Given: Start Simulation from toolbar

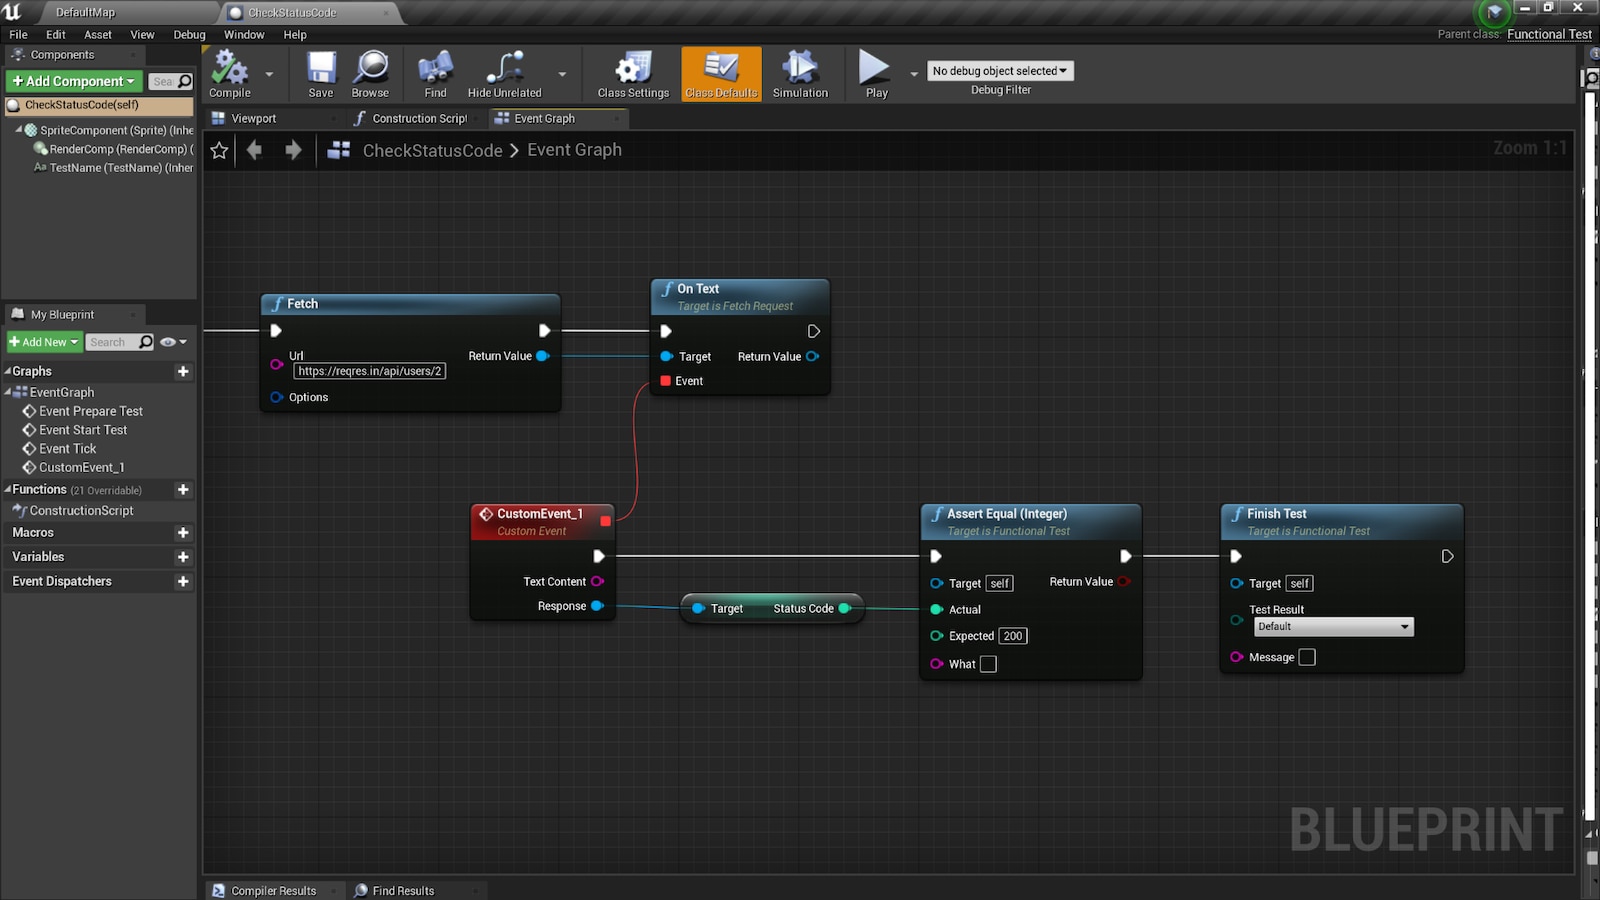Looking at the screenshot, I should pos(800,73).
